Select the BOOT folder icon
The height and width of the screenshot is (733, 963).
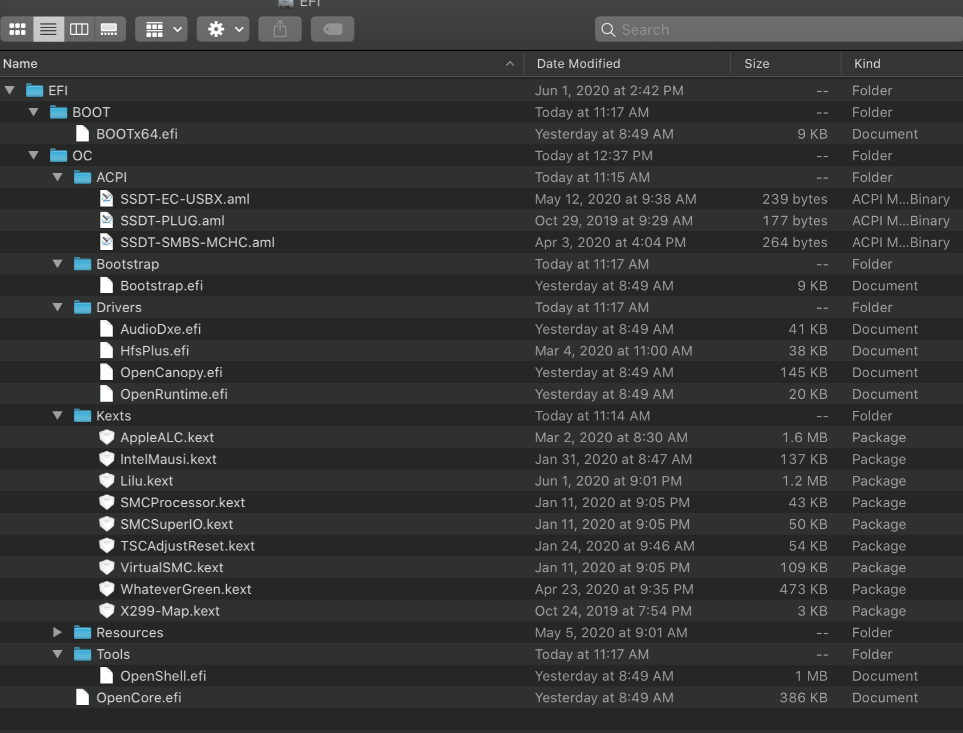tap(58, 112)
